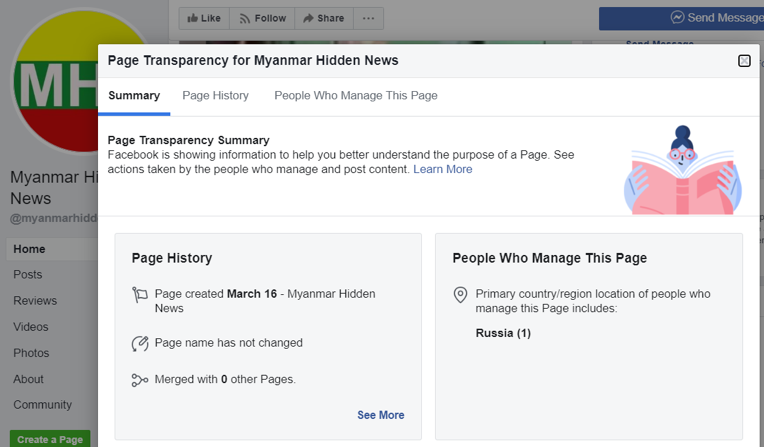764x447 pixels.
Task: Click 'Page name has not changed' text
Action: point(229,343)
